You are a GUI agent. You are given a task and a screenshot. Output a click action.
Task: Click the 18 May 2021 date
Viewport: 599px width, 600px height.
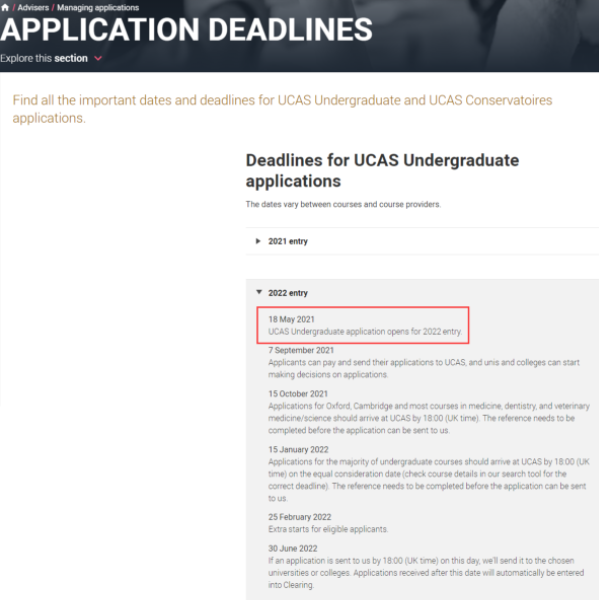coord(291,319)
